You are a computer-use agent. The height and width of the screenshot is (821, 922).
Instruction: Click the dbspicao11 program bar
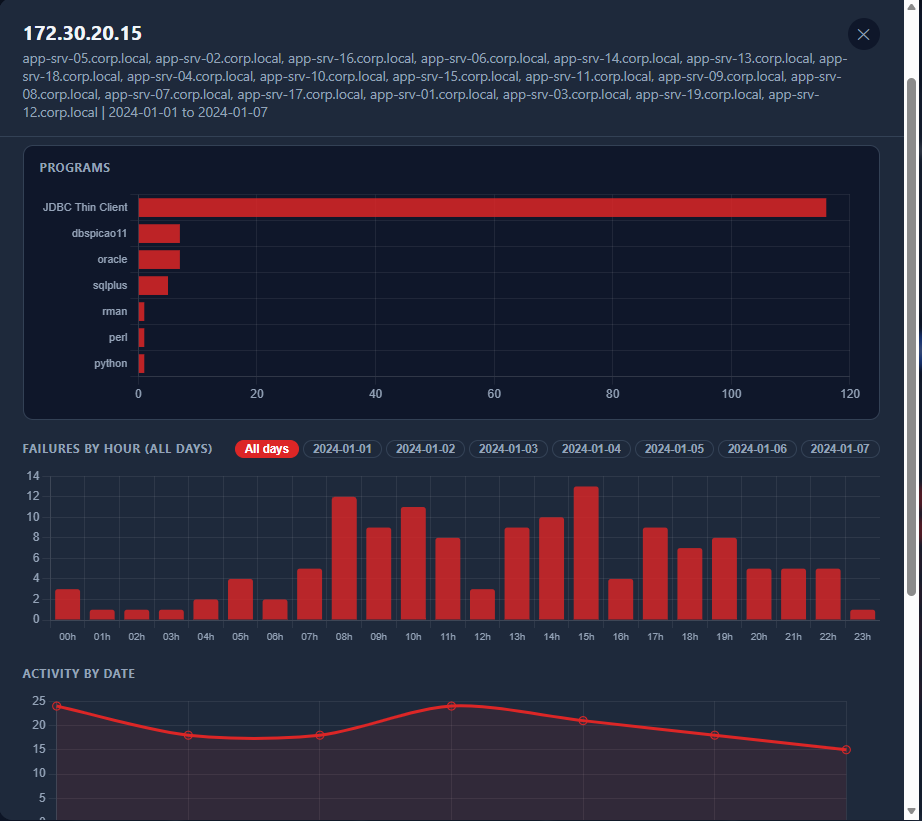click(x=159, y=233)
